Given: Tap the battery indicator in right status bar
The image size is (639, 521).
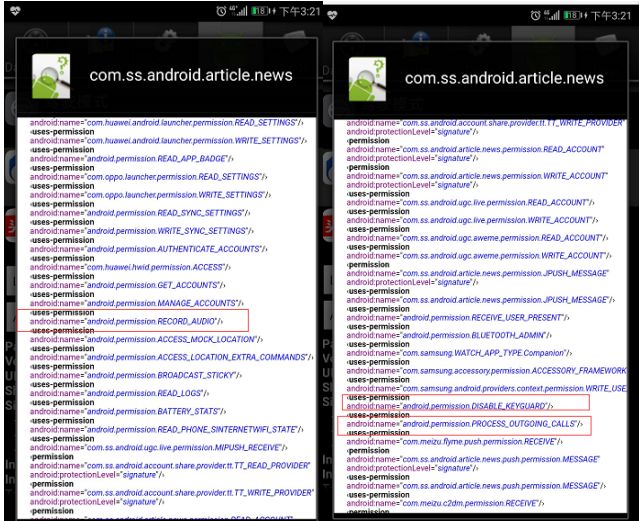Looking at the screenshot, I should pos(574,15).
